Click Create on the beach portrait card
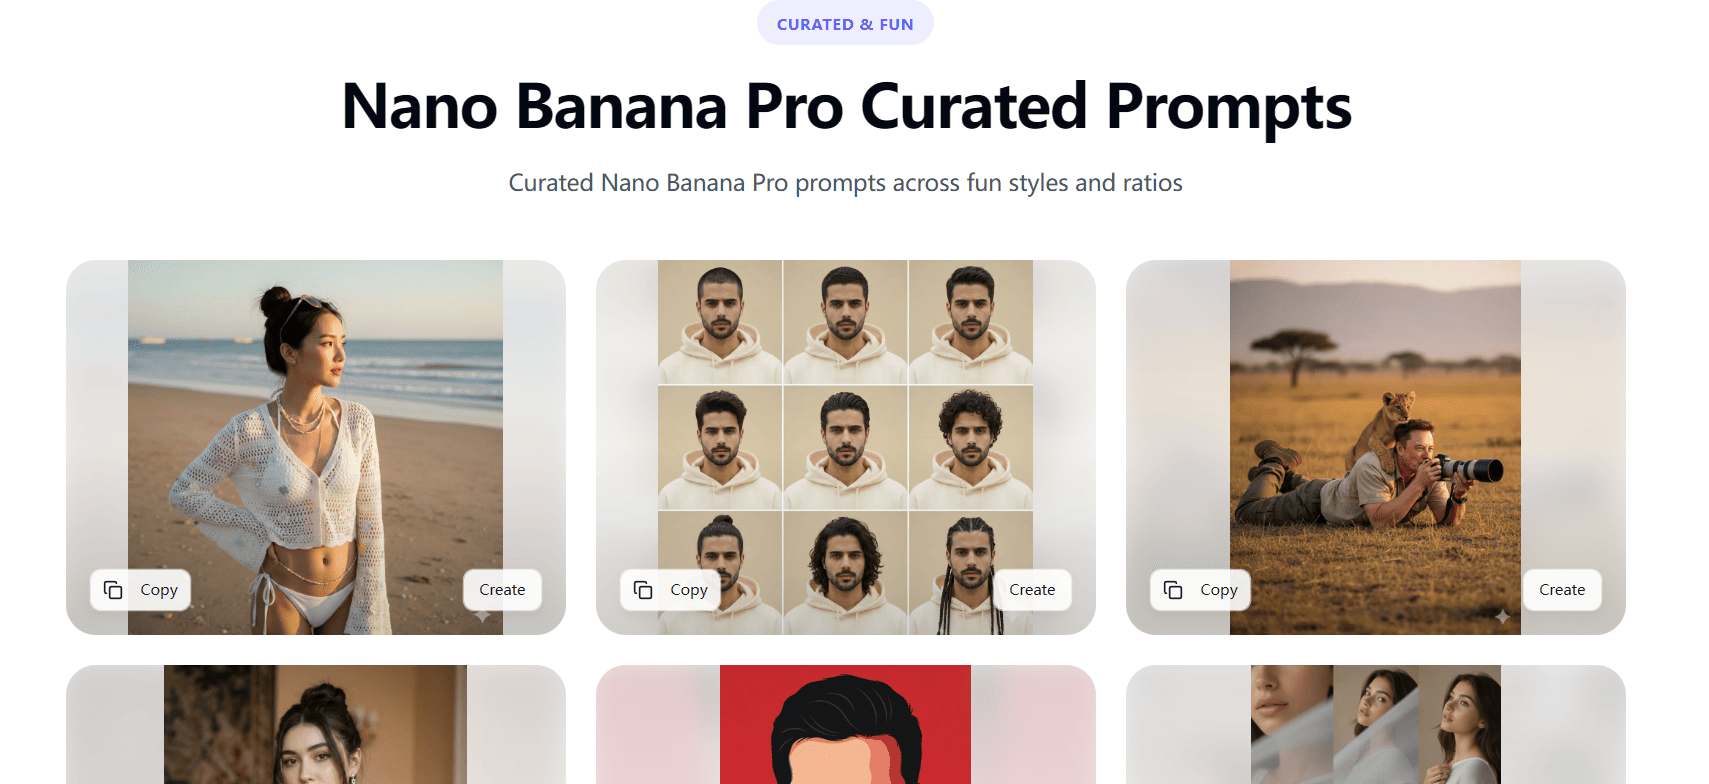The height and width of the screenshot is (784, 1709). coord(502,590)
